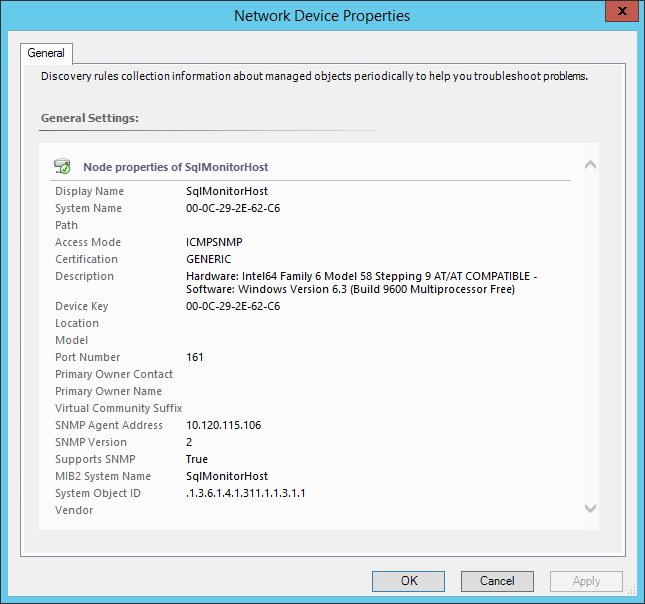This screenshot has width=645, height=604.
Task: Click the SNMP Agent Address label
Action: (109, 425)
